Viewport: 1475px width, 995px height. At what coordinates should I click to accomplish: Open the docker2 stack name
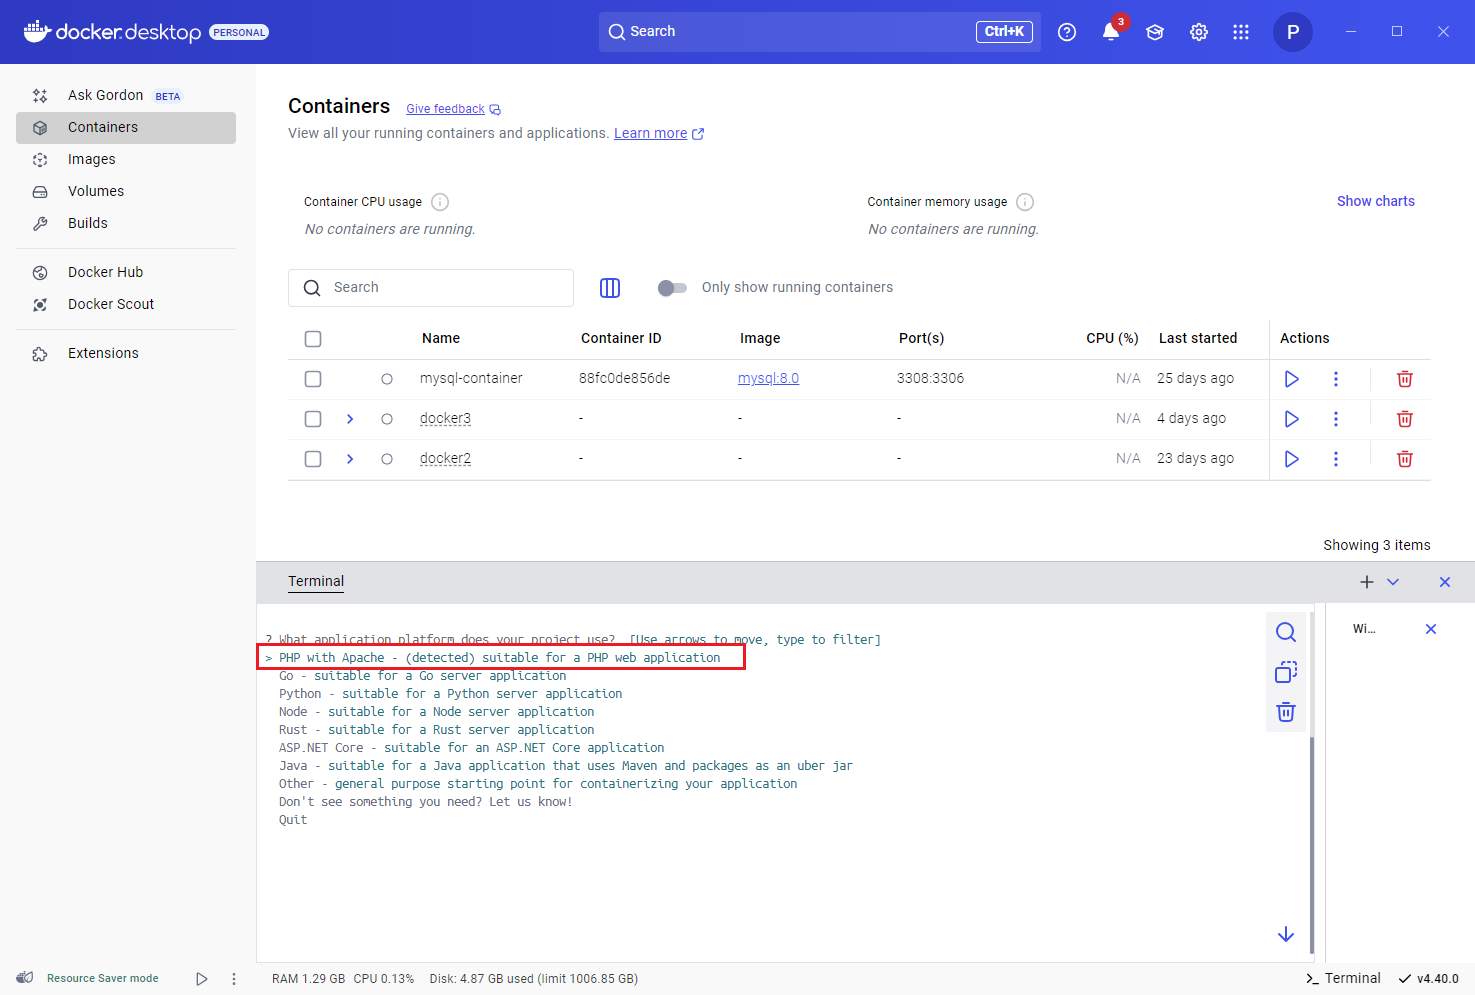[445, 458]
